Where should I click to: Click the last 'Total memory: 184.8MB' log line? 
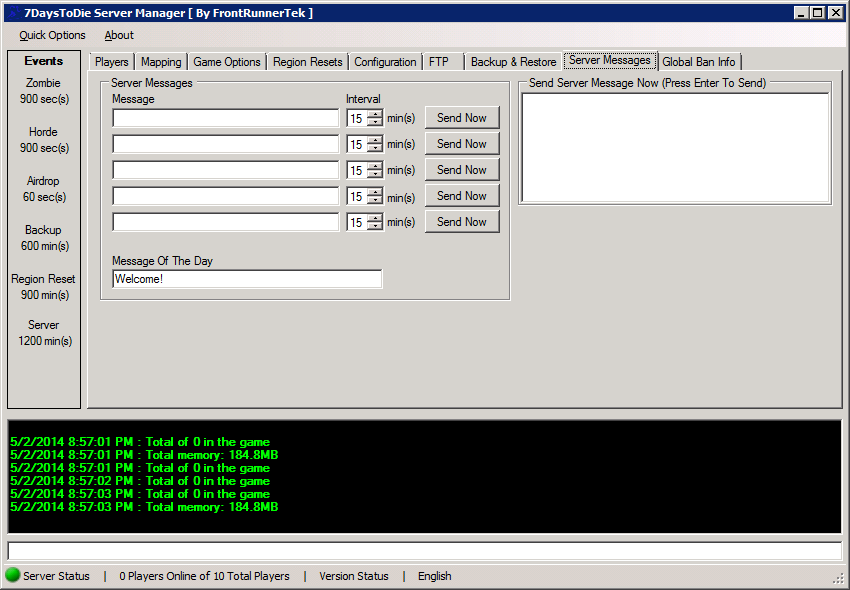tap(144, 507)
